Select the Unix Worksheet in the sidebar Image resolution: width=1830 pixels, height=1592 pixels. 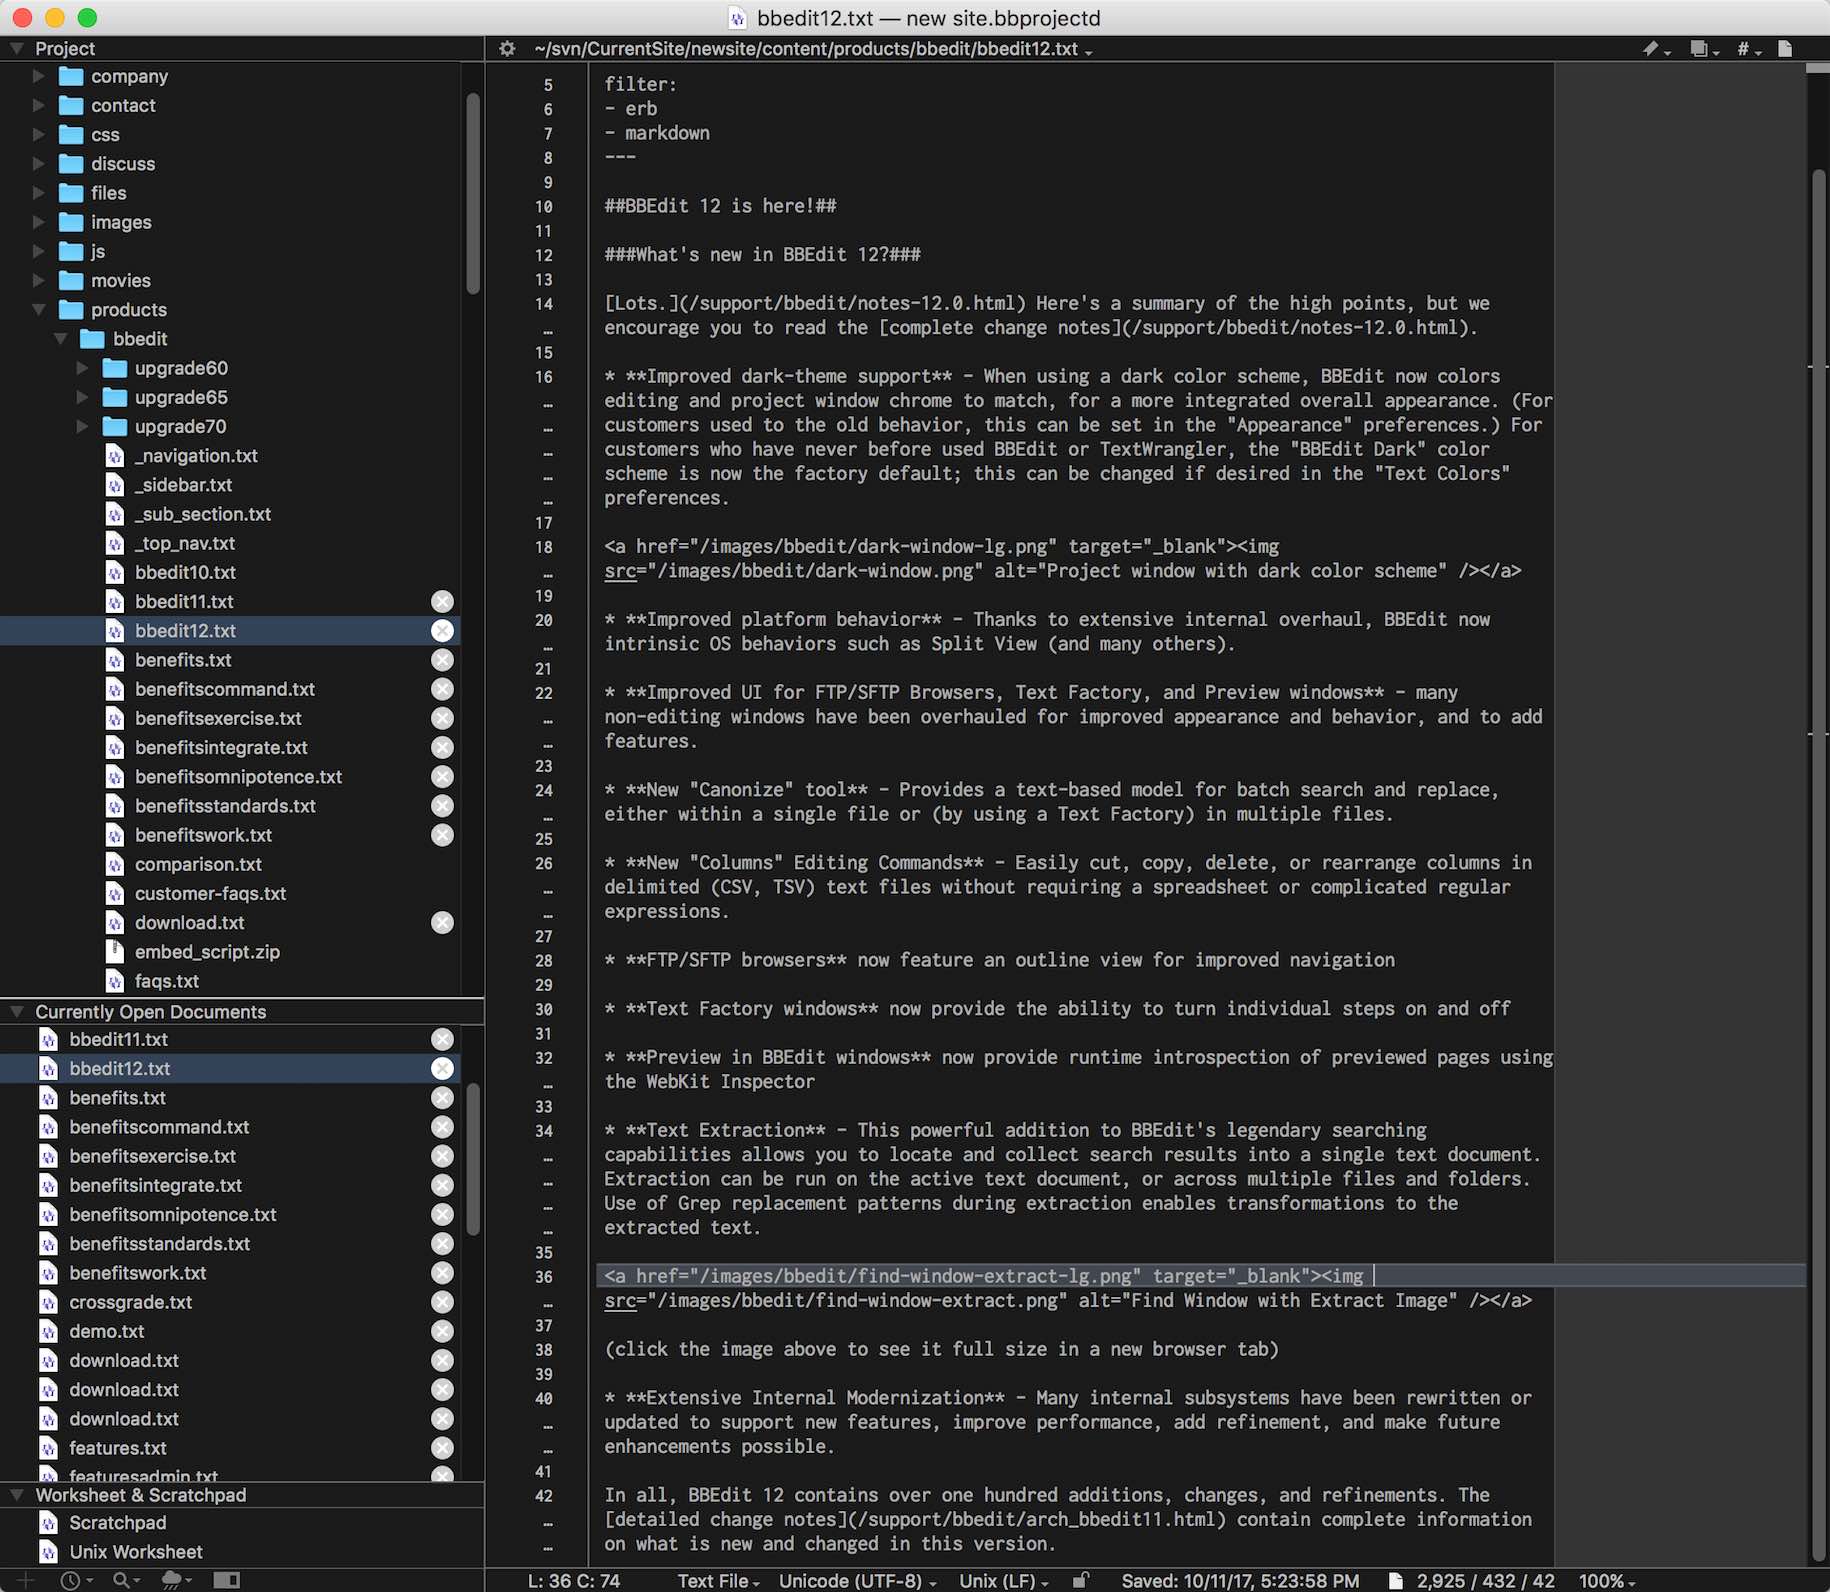(x=135, y=1552)
